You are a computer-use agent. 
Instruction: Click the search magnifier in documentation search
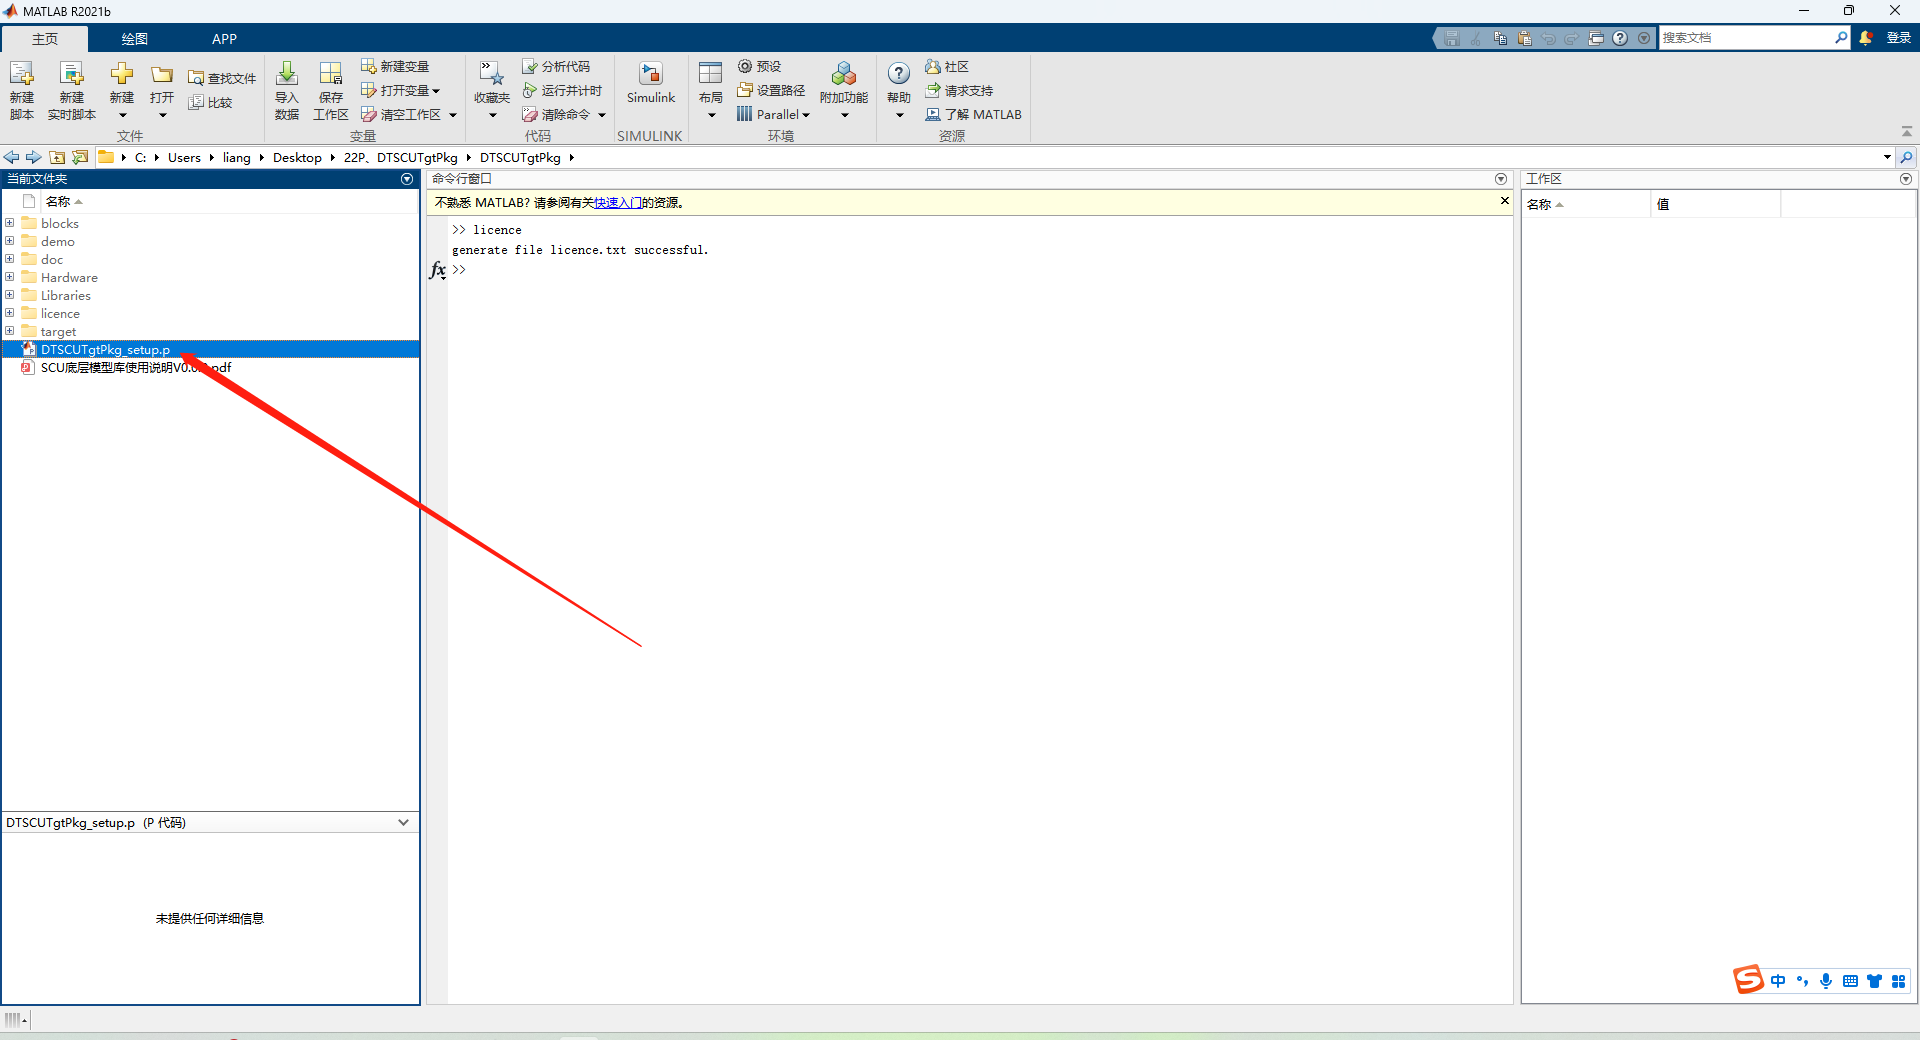(x=1841, y=38)
